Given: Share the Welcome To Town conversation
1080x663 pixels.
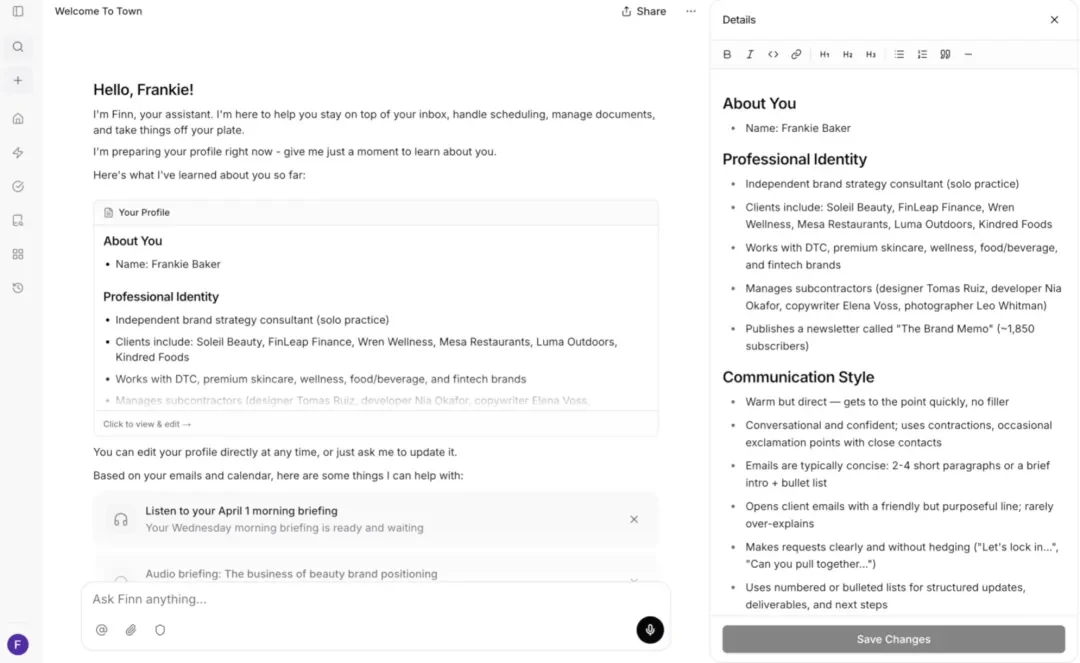Looking at the screenshot, I should coord(643,11).
